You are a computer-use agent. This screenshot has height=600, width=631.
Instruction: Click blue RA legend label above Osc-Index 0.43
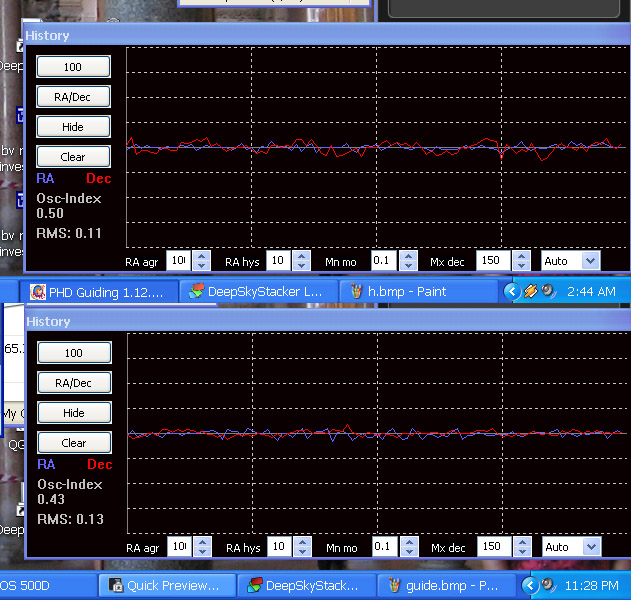coord(46,464)
